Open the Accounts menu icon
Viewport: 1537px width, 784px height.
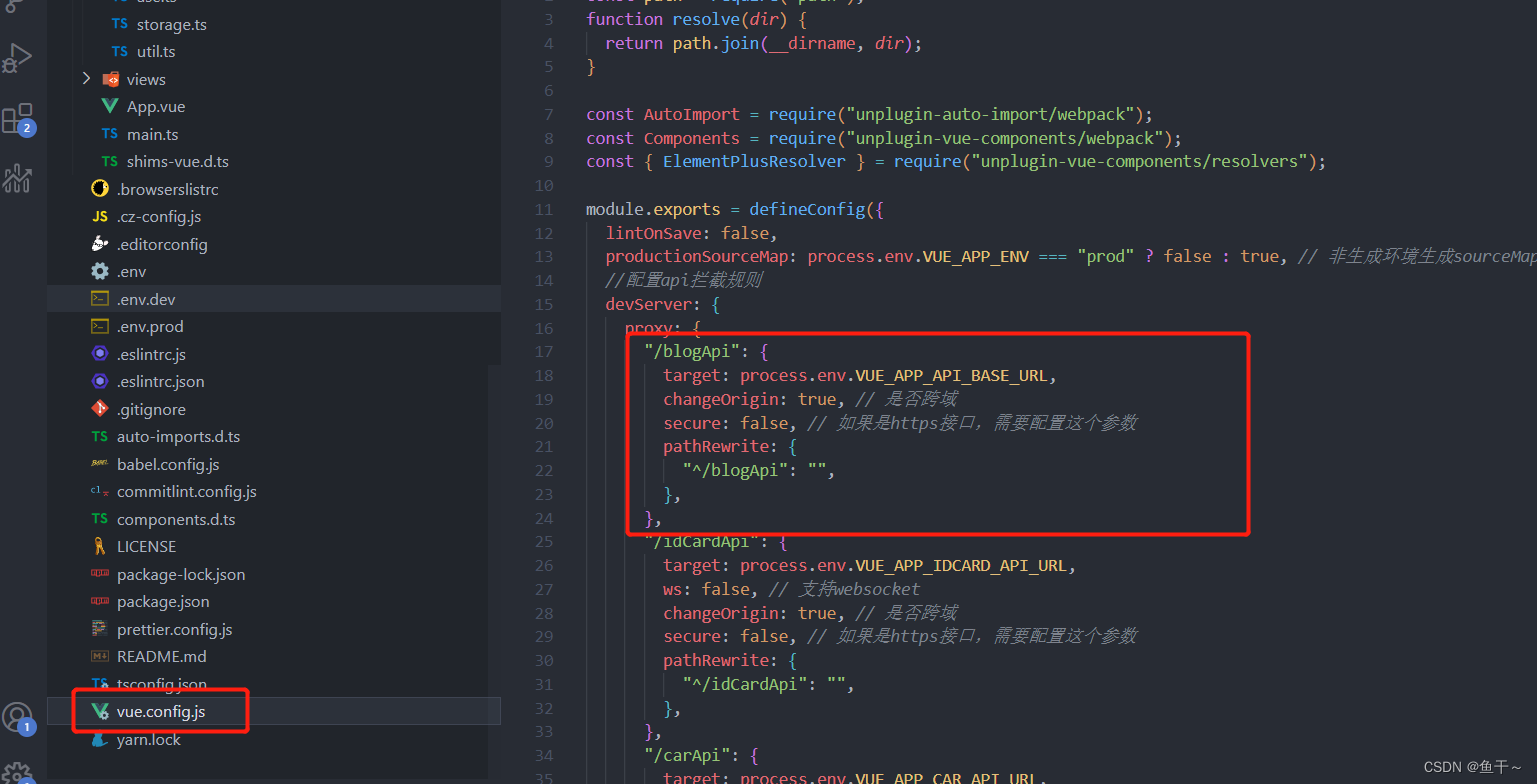click(18, 717)
